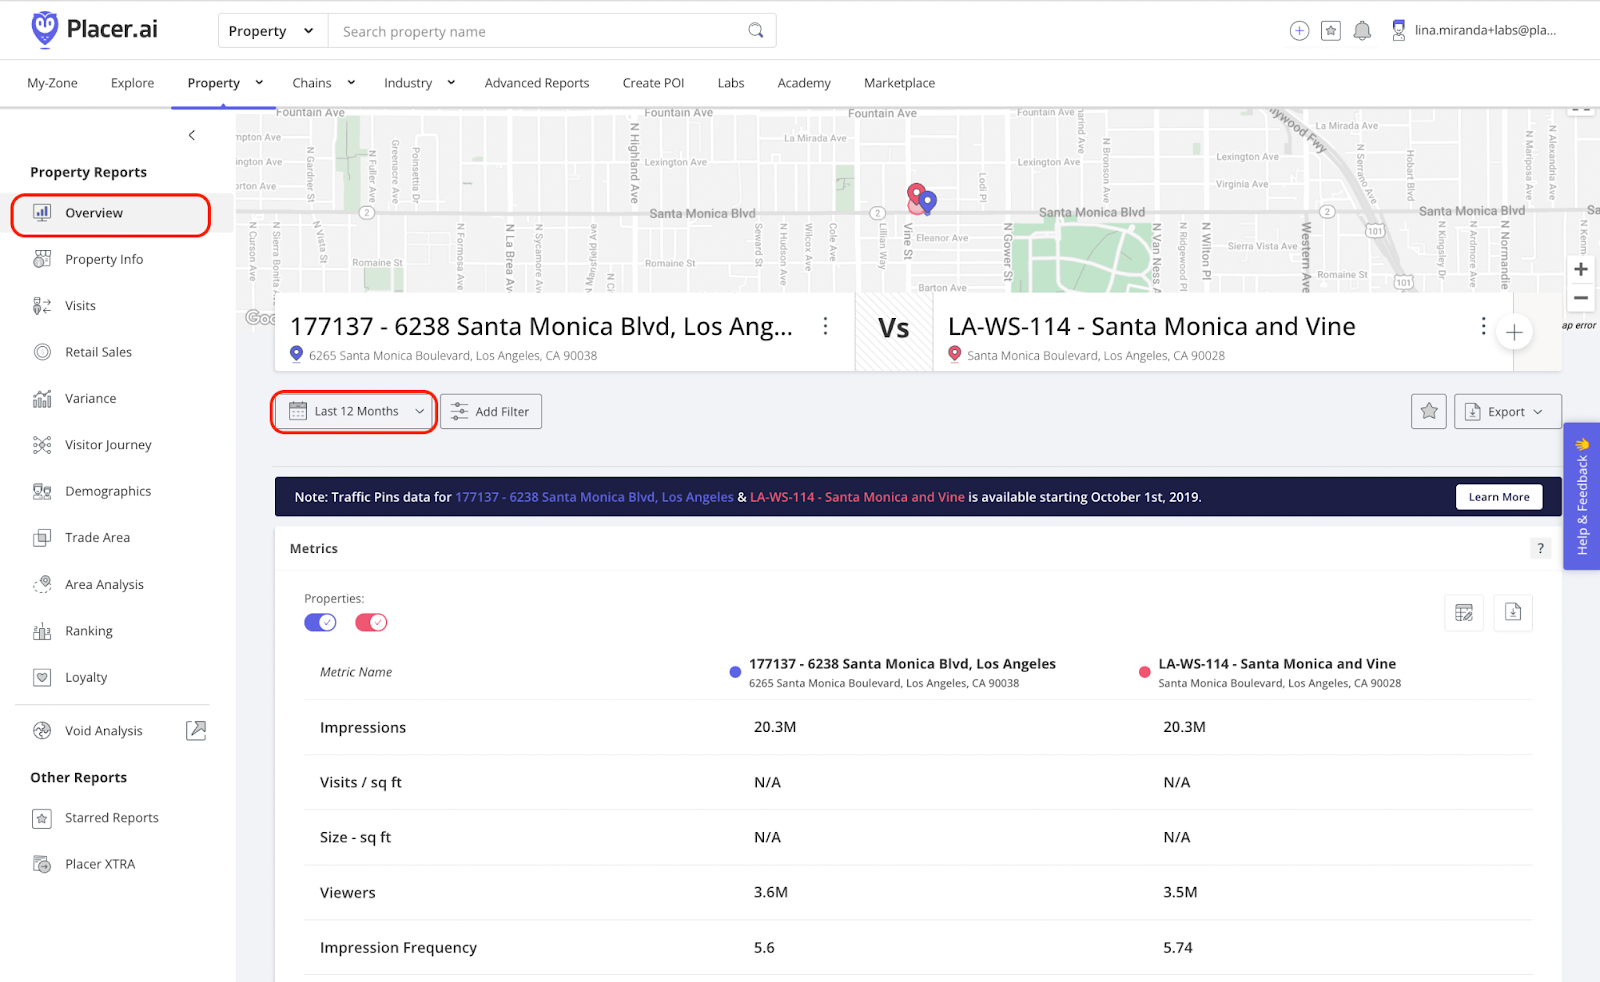Click the Metrics table view icon
This screenshot has width=1600, height=982.
(x=1464, y=612)
